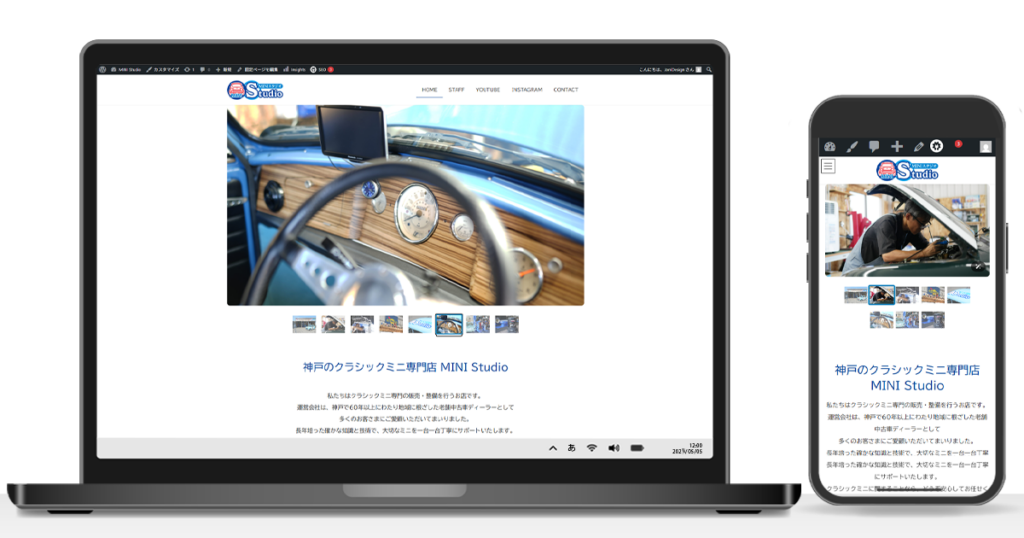Select the highlighted mechanic thumbnail on phone
The image size is (1024, 538).
pyautogui.click(x=882, y=295)
